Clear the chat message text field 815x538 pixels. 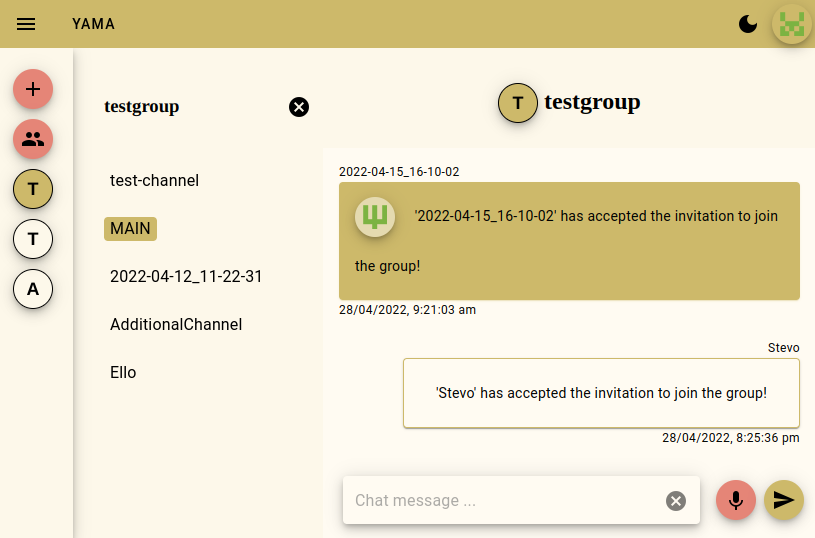[676, 501]
